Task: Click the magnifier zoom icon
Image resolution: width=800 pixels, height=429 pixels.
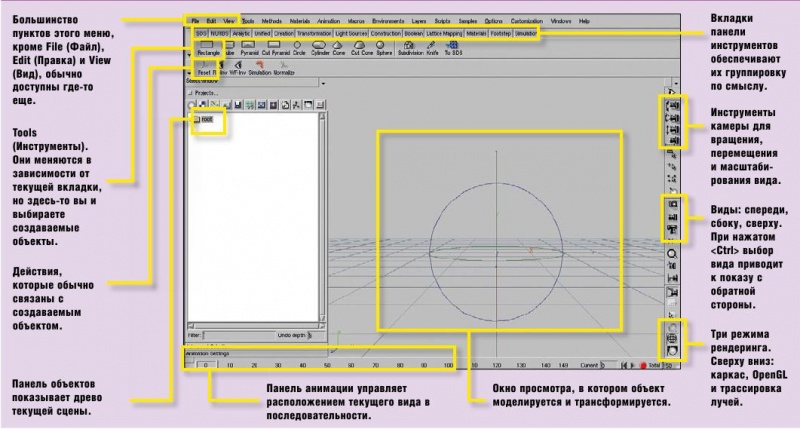Action: point(672,254)
